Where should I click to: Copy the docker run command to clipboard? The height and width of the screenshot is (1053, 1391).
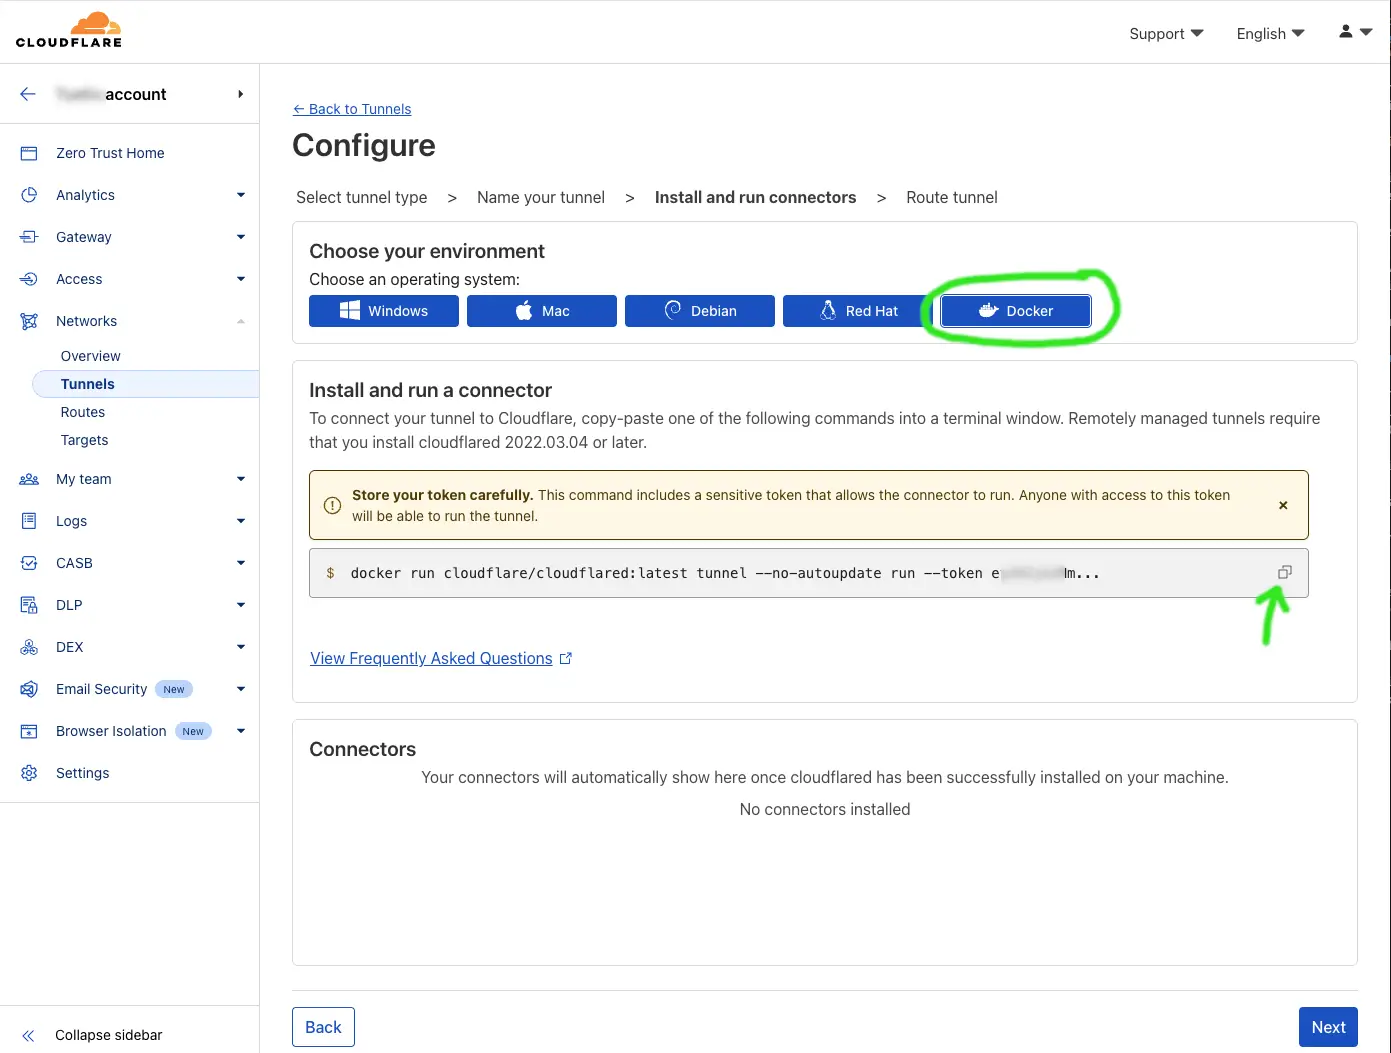tap(1284, 572)
